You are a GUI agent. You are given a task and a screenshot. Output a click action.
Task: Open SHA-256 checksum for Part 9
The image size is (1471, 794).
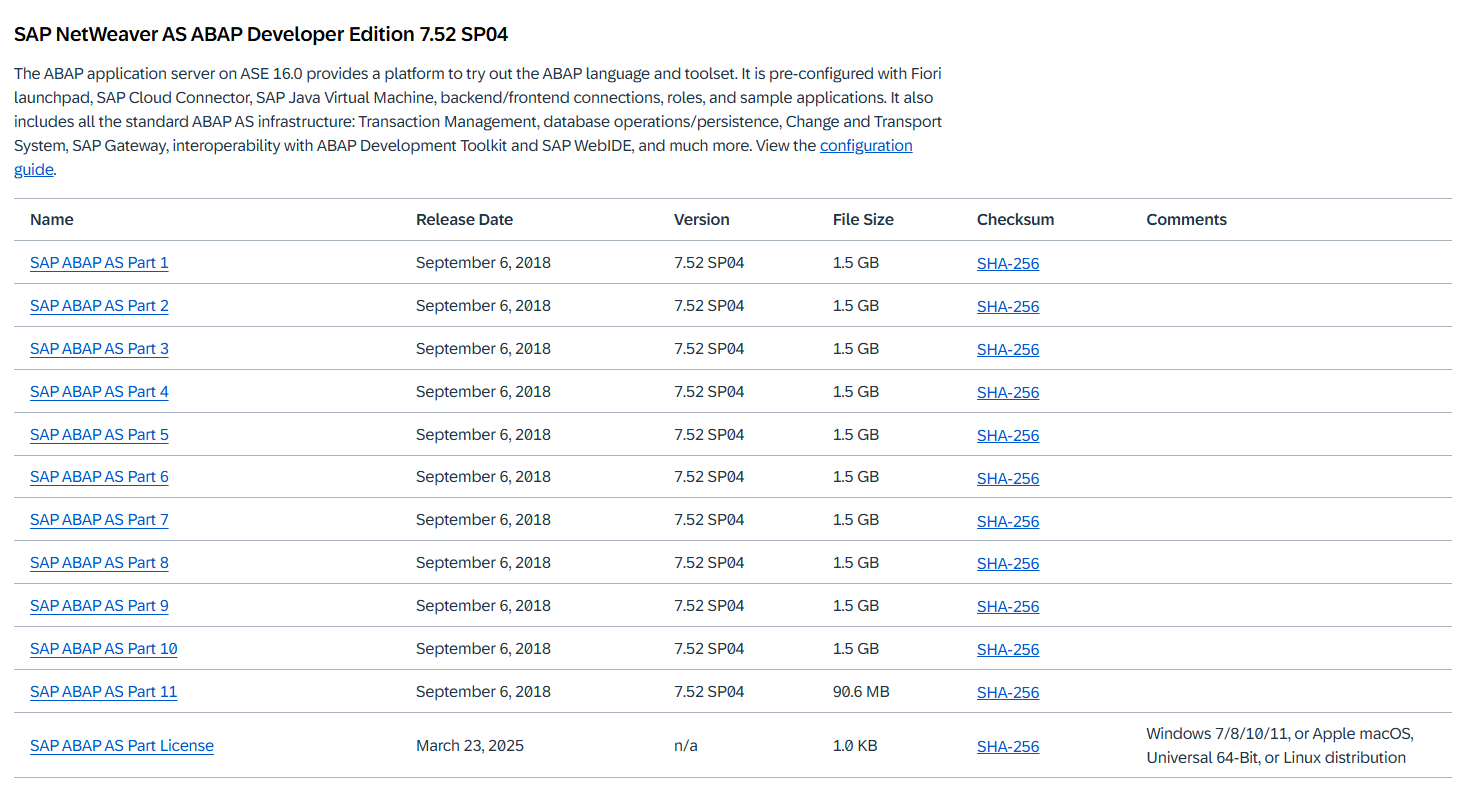pyautogui.click(x=1008, y=607)
